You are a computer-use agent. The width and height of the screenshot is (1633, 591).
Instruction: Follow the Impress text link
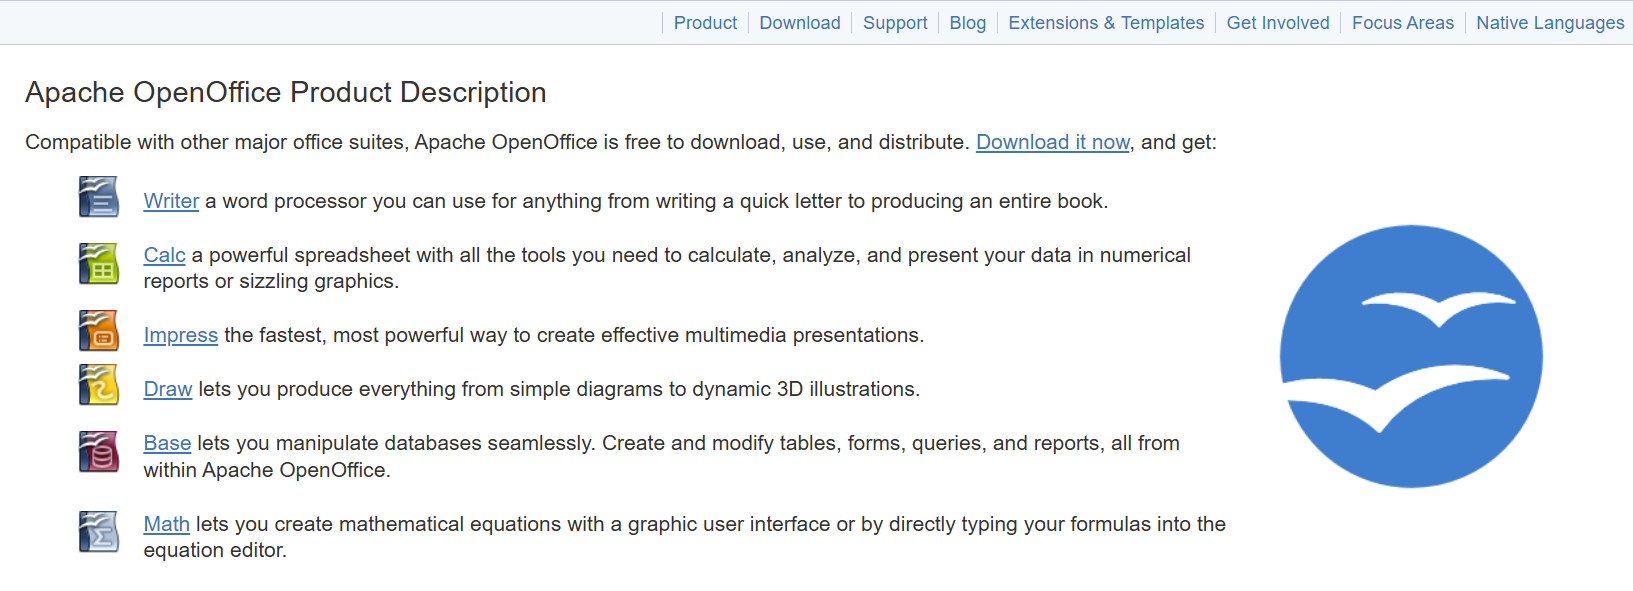point(180,335)
